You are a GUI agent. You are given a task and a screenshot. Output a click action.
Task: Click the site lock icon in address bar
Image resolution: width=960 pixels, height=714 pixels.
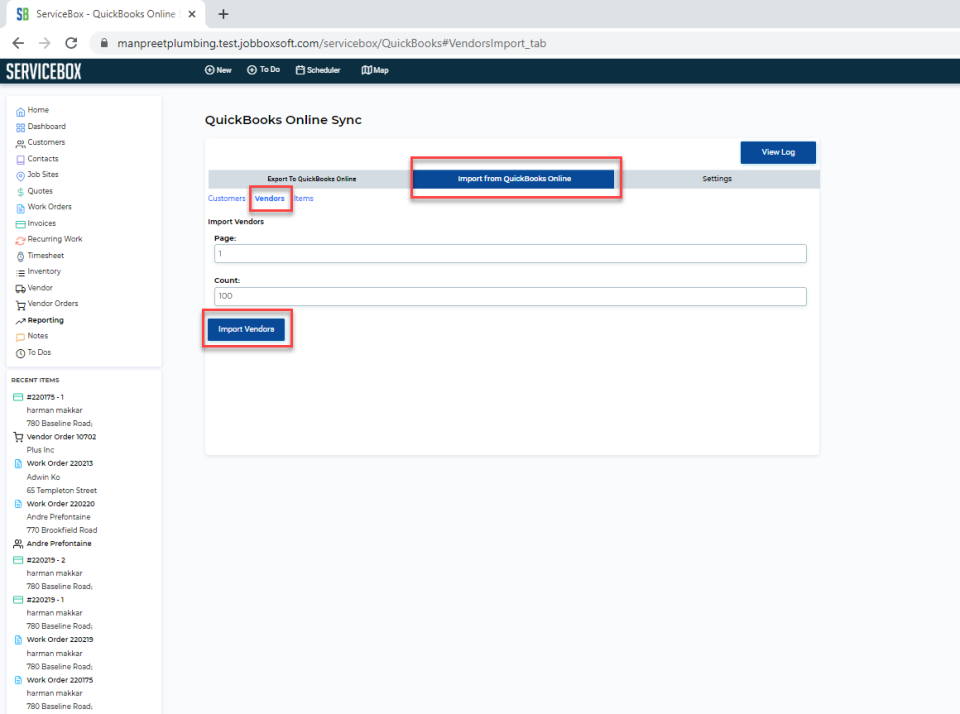point(104,43)
